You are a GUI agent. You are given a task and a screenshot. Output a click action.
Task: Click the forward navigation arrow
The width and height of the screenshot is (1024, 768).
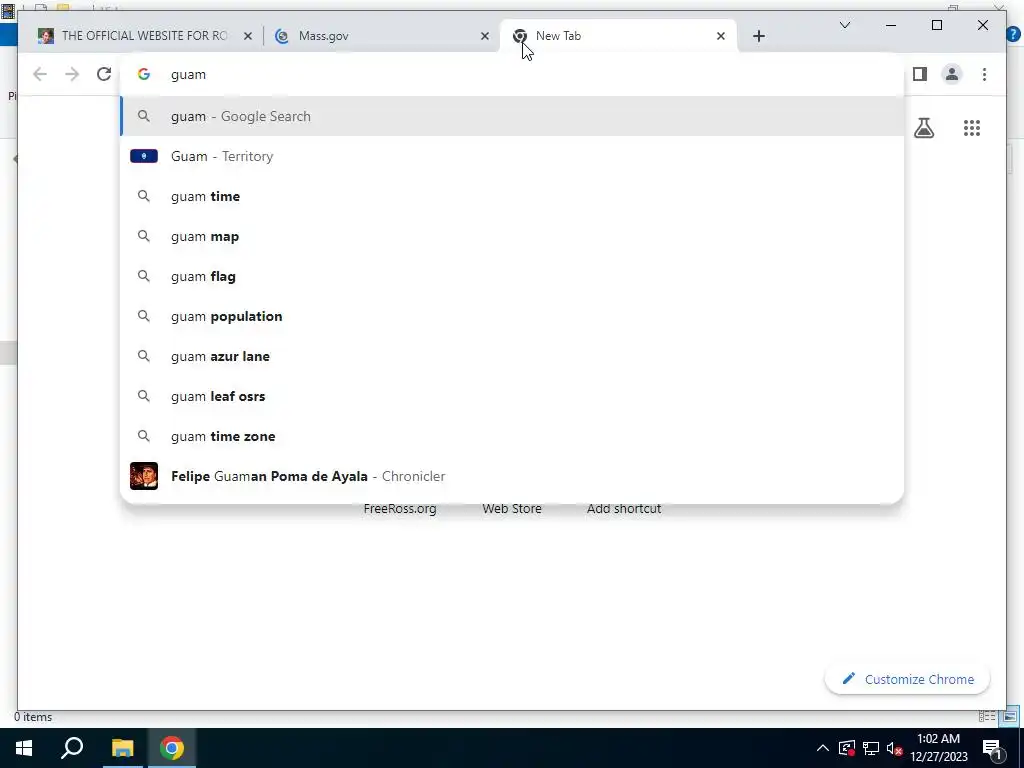pyautogui.click(x=72, y=74)
